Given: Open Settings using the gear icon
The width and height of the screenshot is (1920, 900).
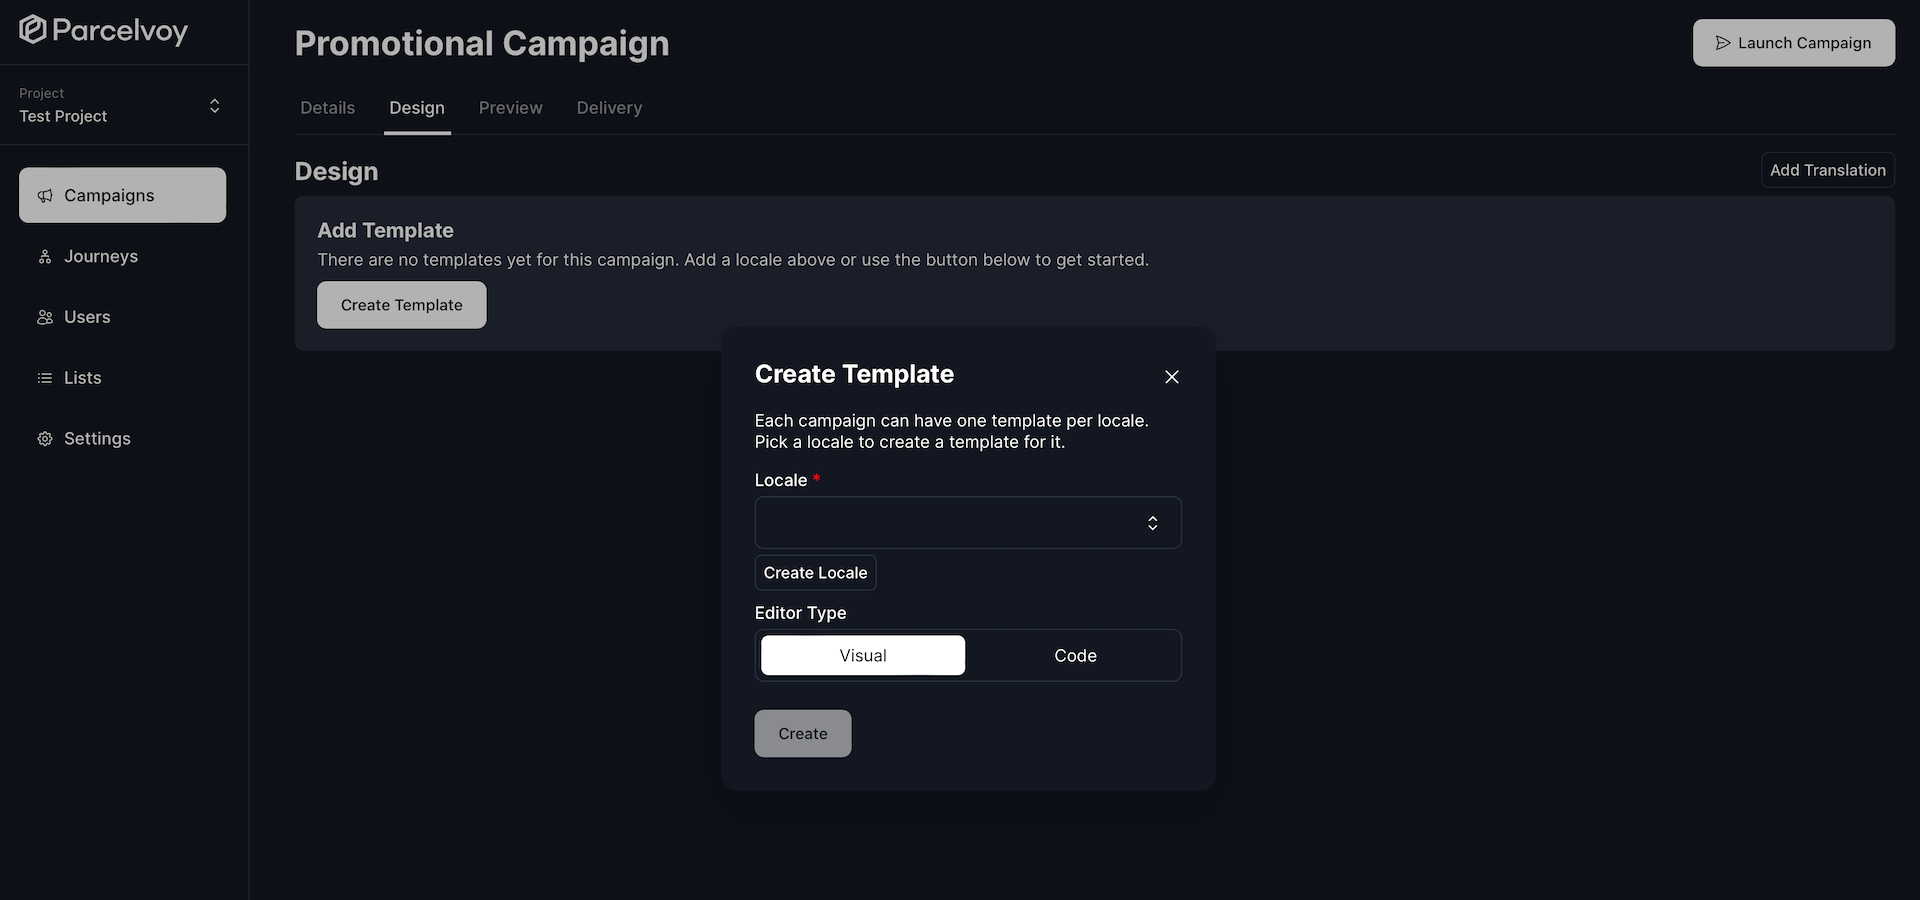Looking at the screenshot, I should (44, 438).
